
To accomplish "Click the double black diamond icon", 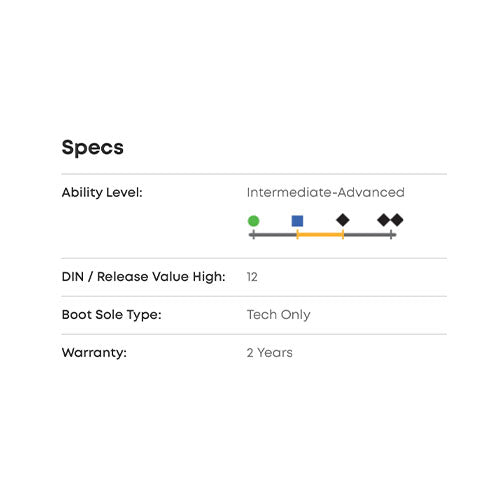I will (x=390, y=220).
